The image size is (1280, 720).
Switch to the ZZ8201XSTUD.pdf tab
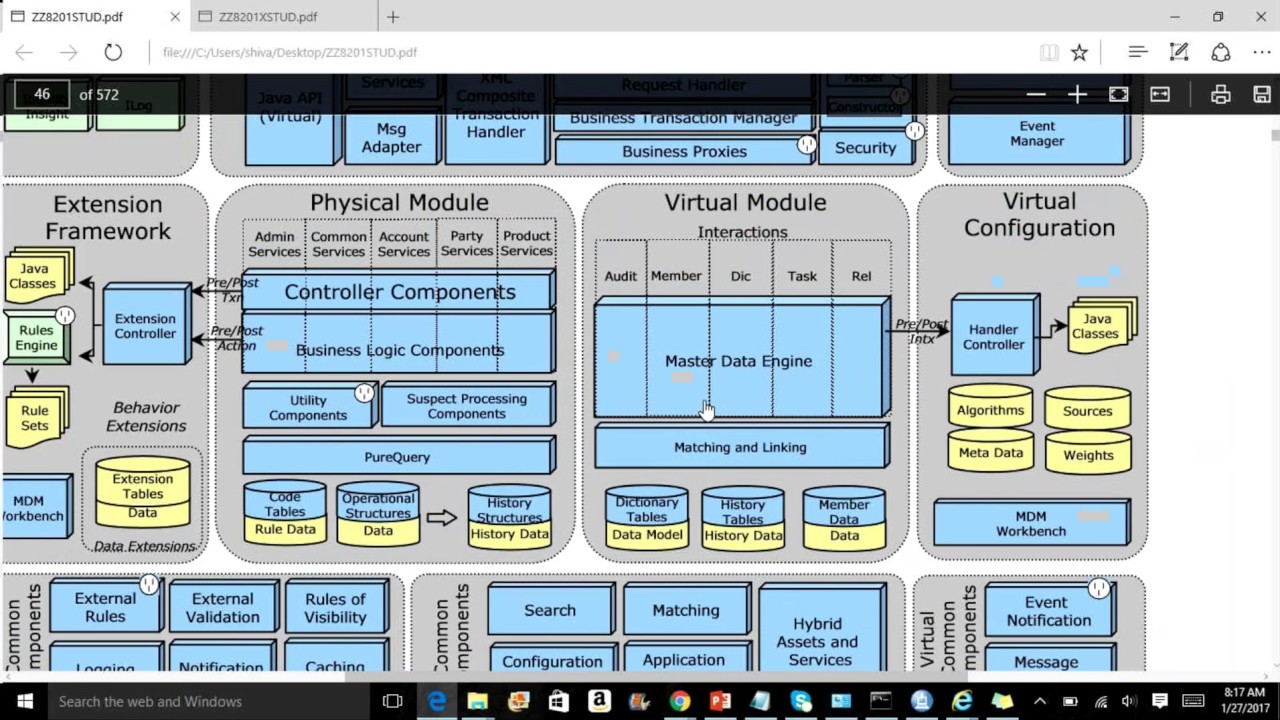pos(268,17)
